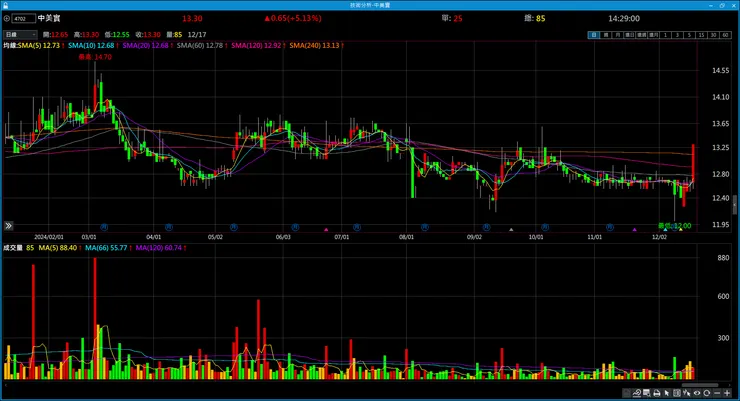740x401 pixels.
Task: Click the SMA(240) 13.13 moving average label
Action: click(314, 45)
